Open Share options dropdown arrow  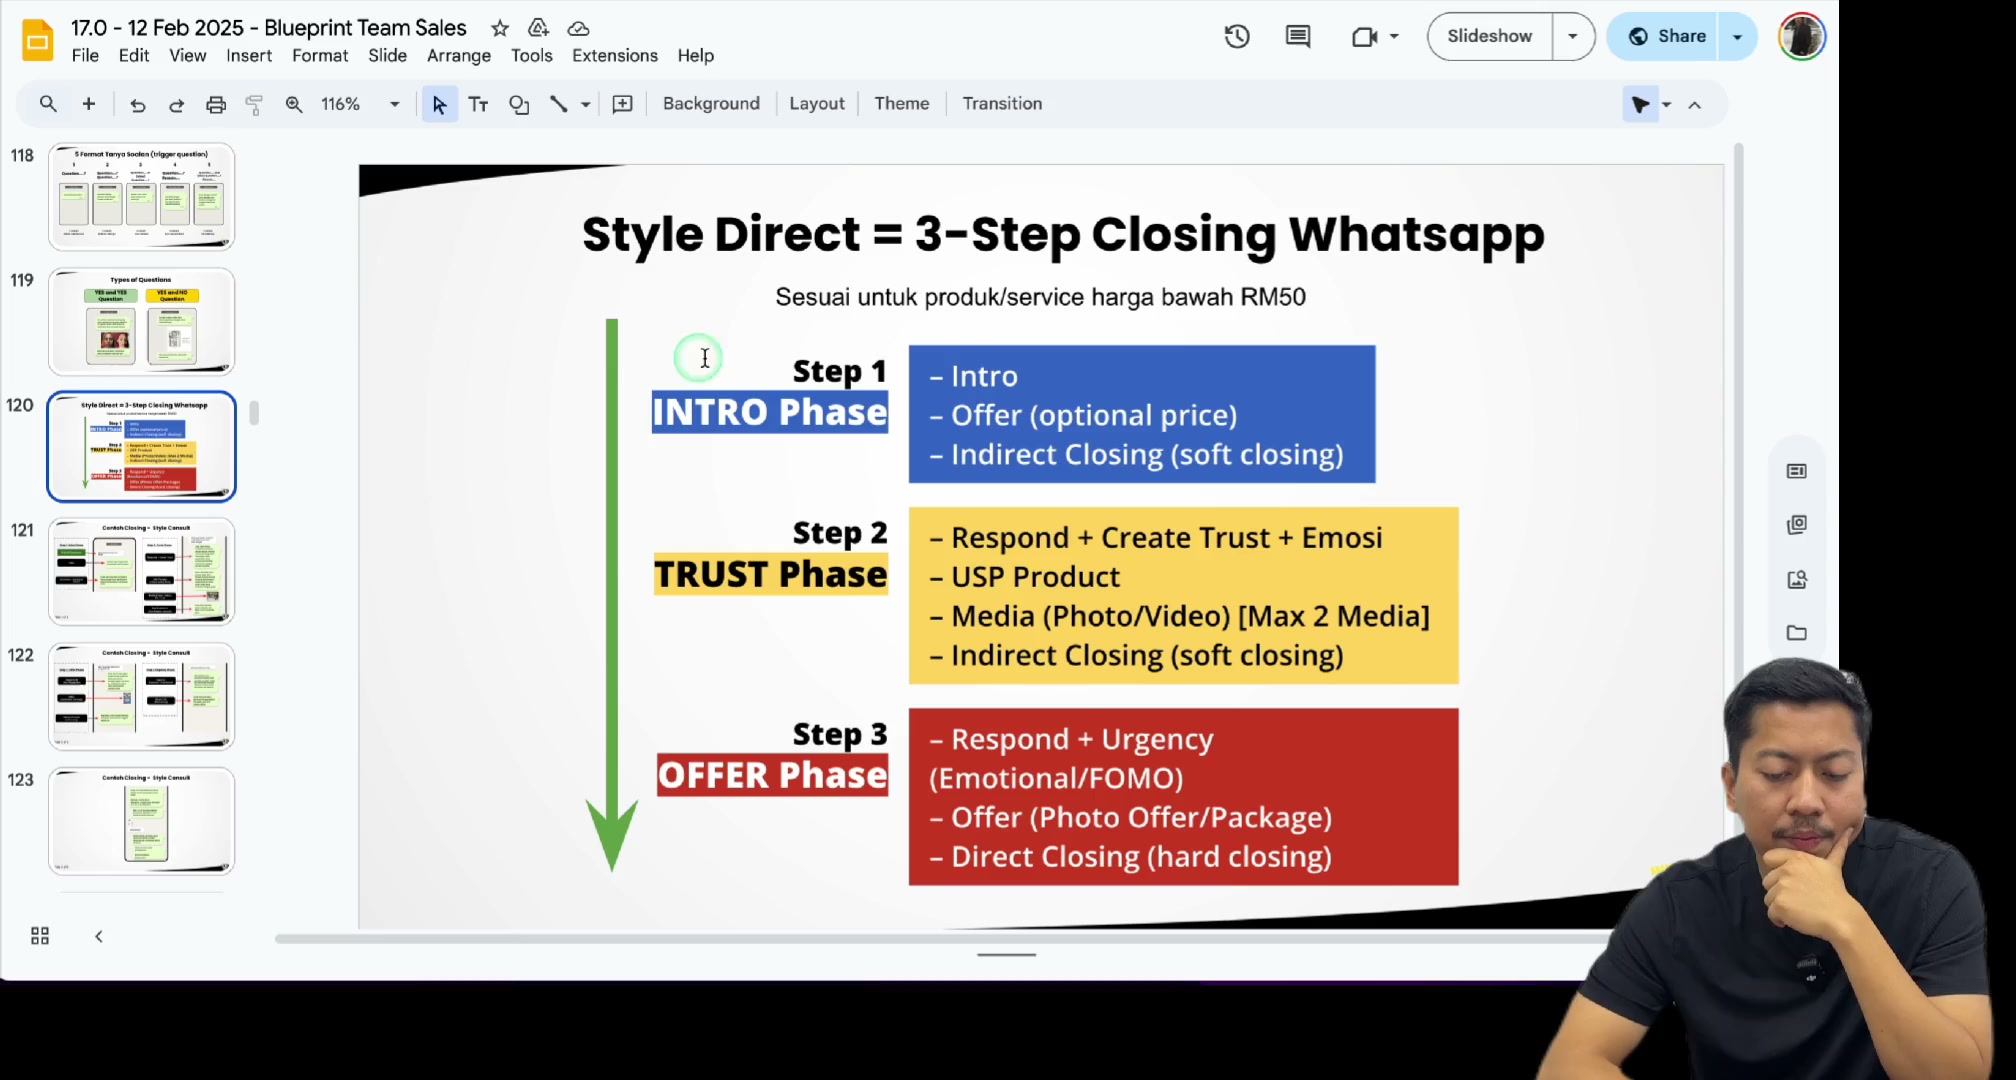click(x=1737, y=37)
